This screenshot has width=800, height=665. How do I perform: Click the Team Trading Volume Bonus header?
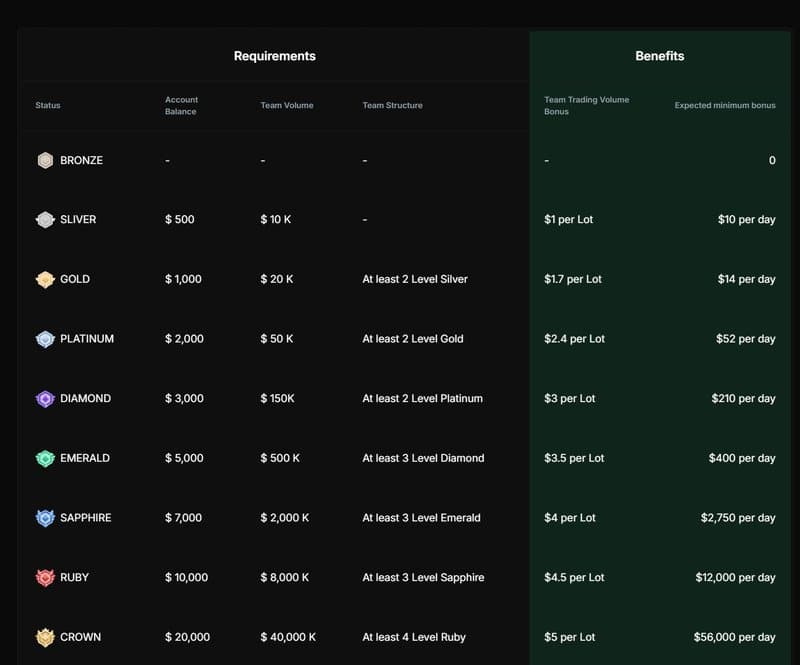[586, 106]
